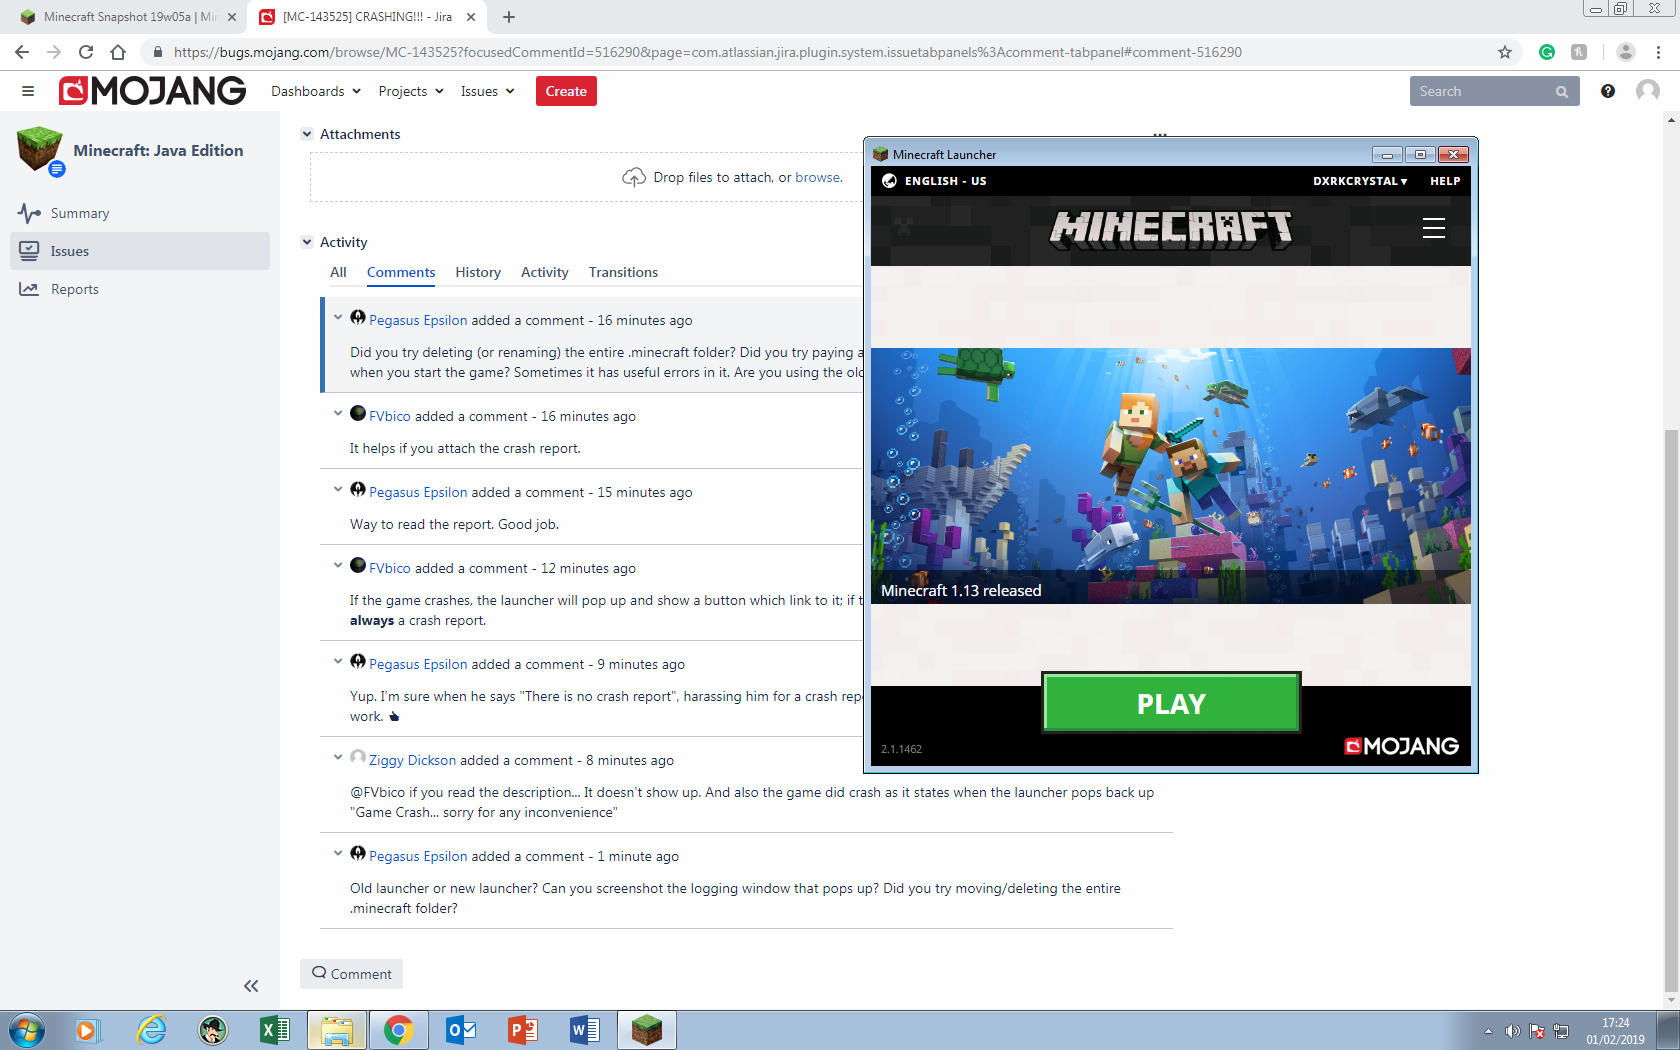Collapse Pegasus Epsilon's 16 minutes ago comment
Viewport: 1680px width, 1050px height.
[x=338, y=317]
